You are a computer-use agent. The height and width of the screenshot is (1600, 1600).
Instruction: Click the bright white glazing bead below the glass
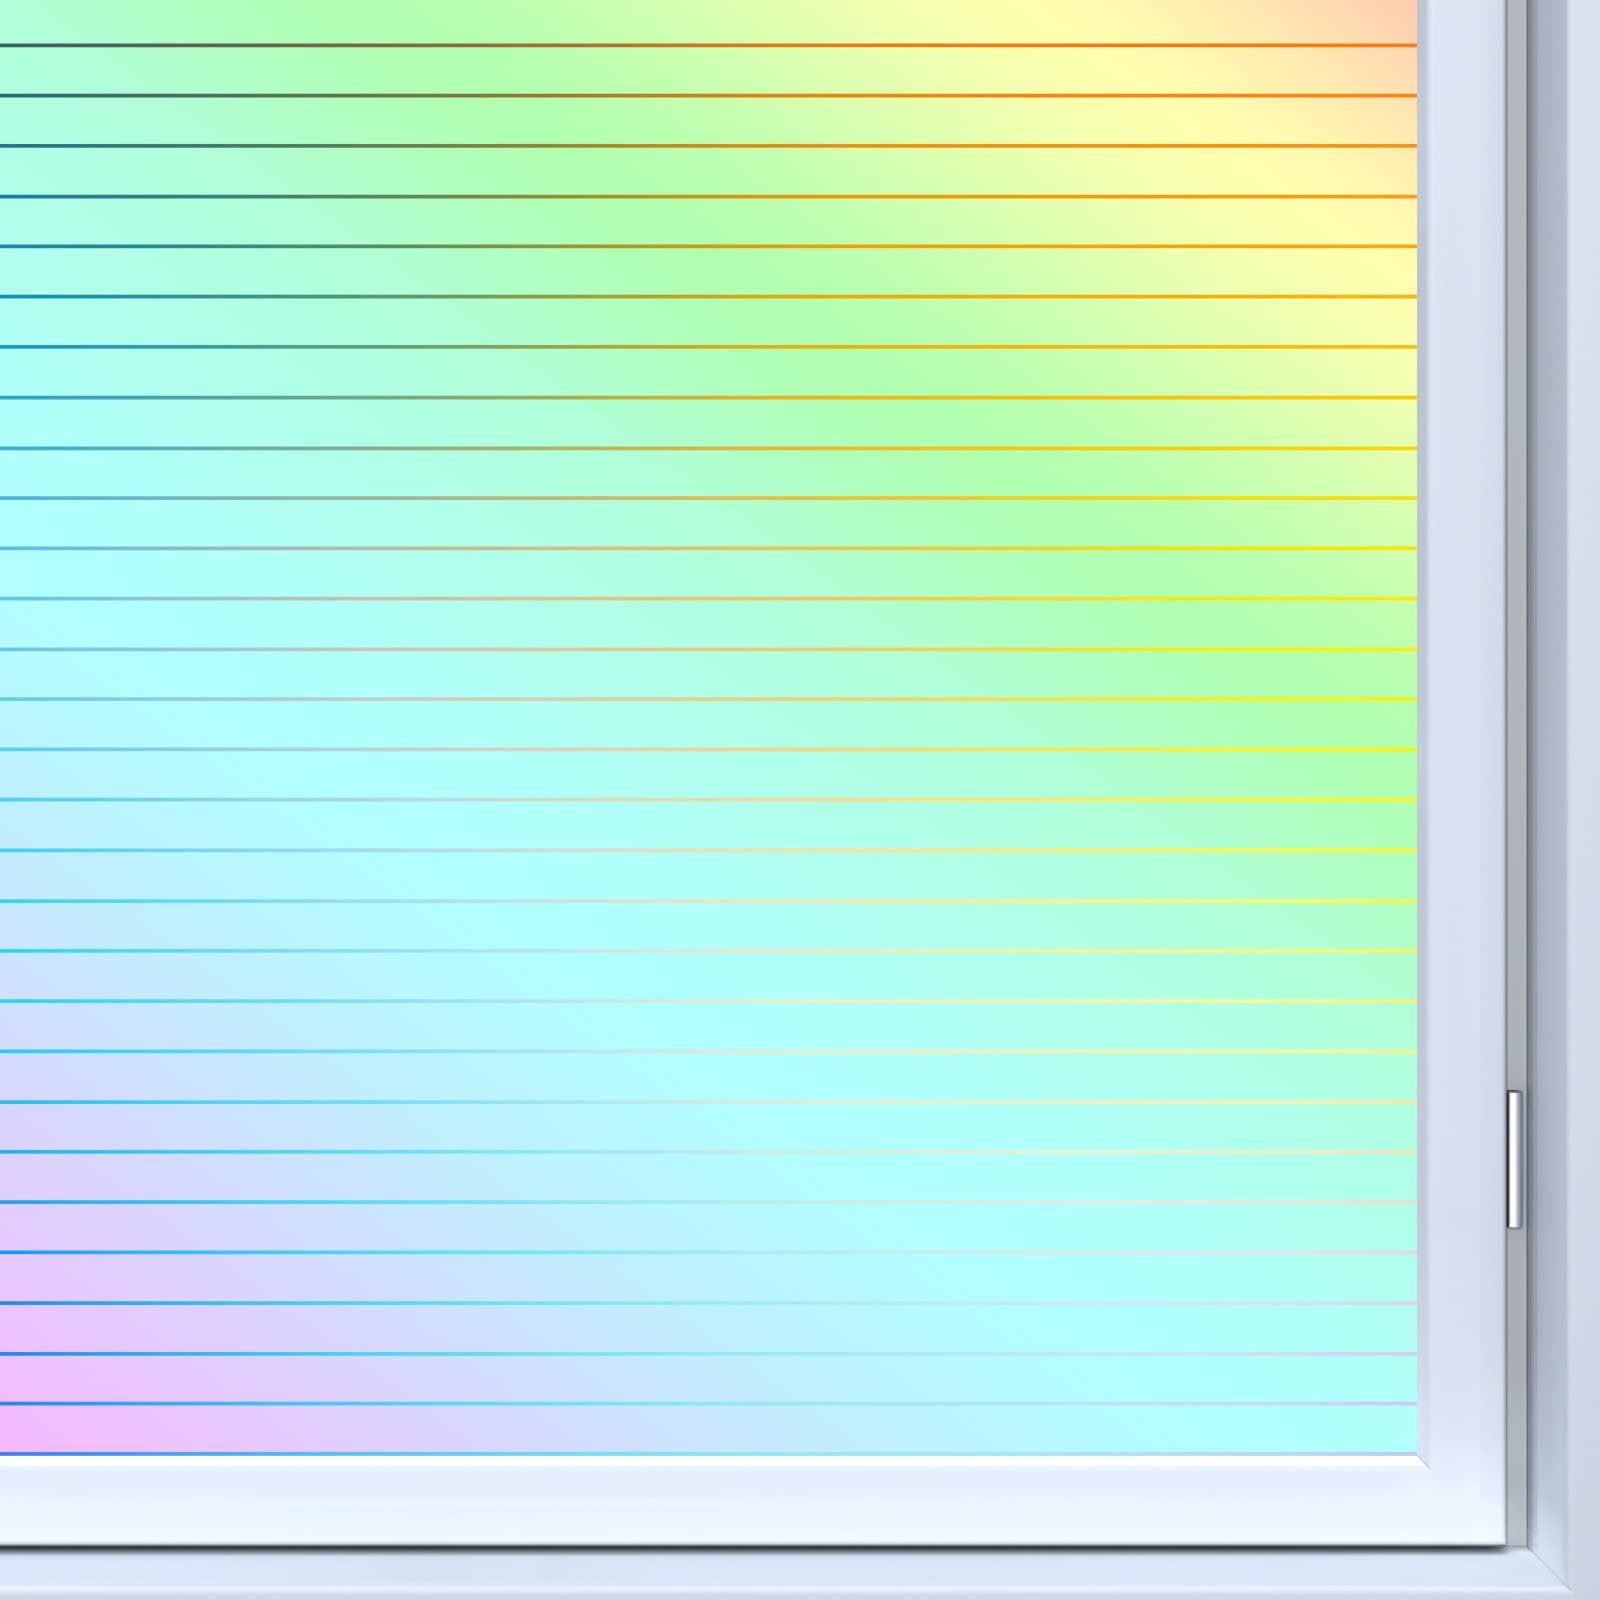(700, 1462)
